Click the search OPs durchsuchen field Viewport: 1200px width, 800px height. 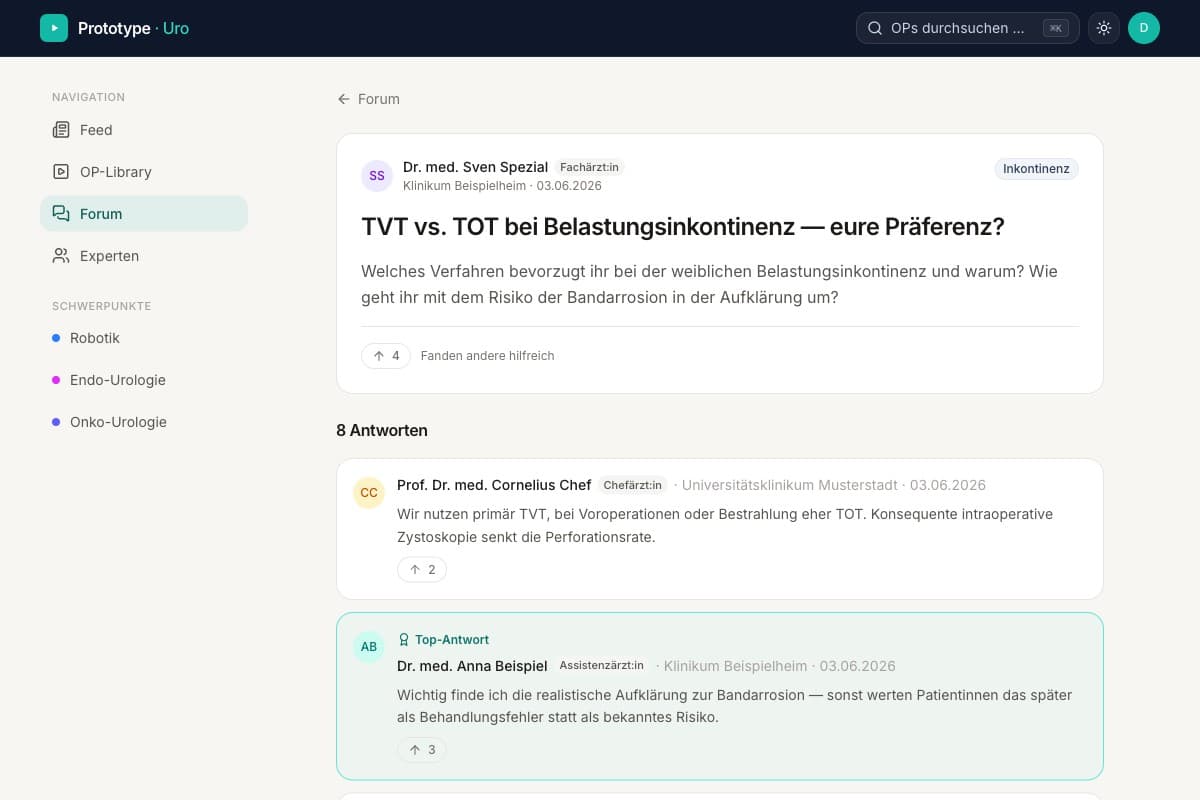click(967, 28)
